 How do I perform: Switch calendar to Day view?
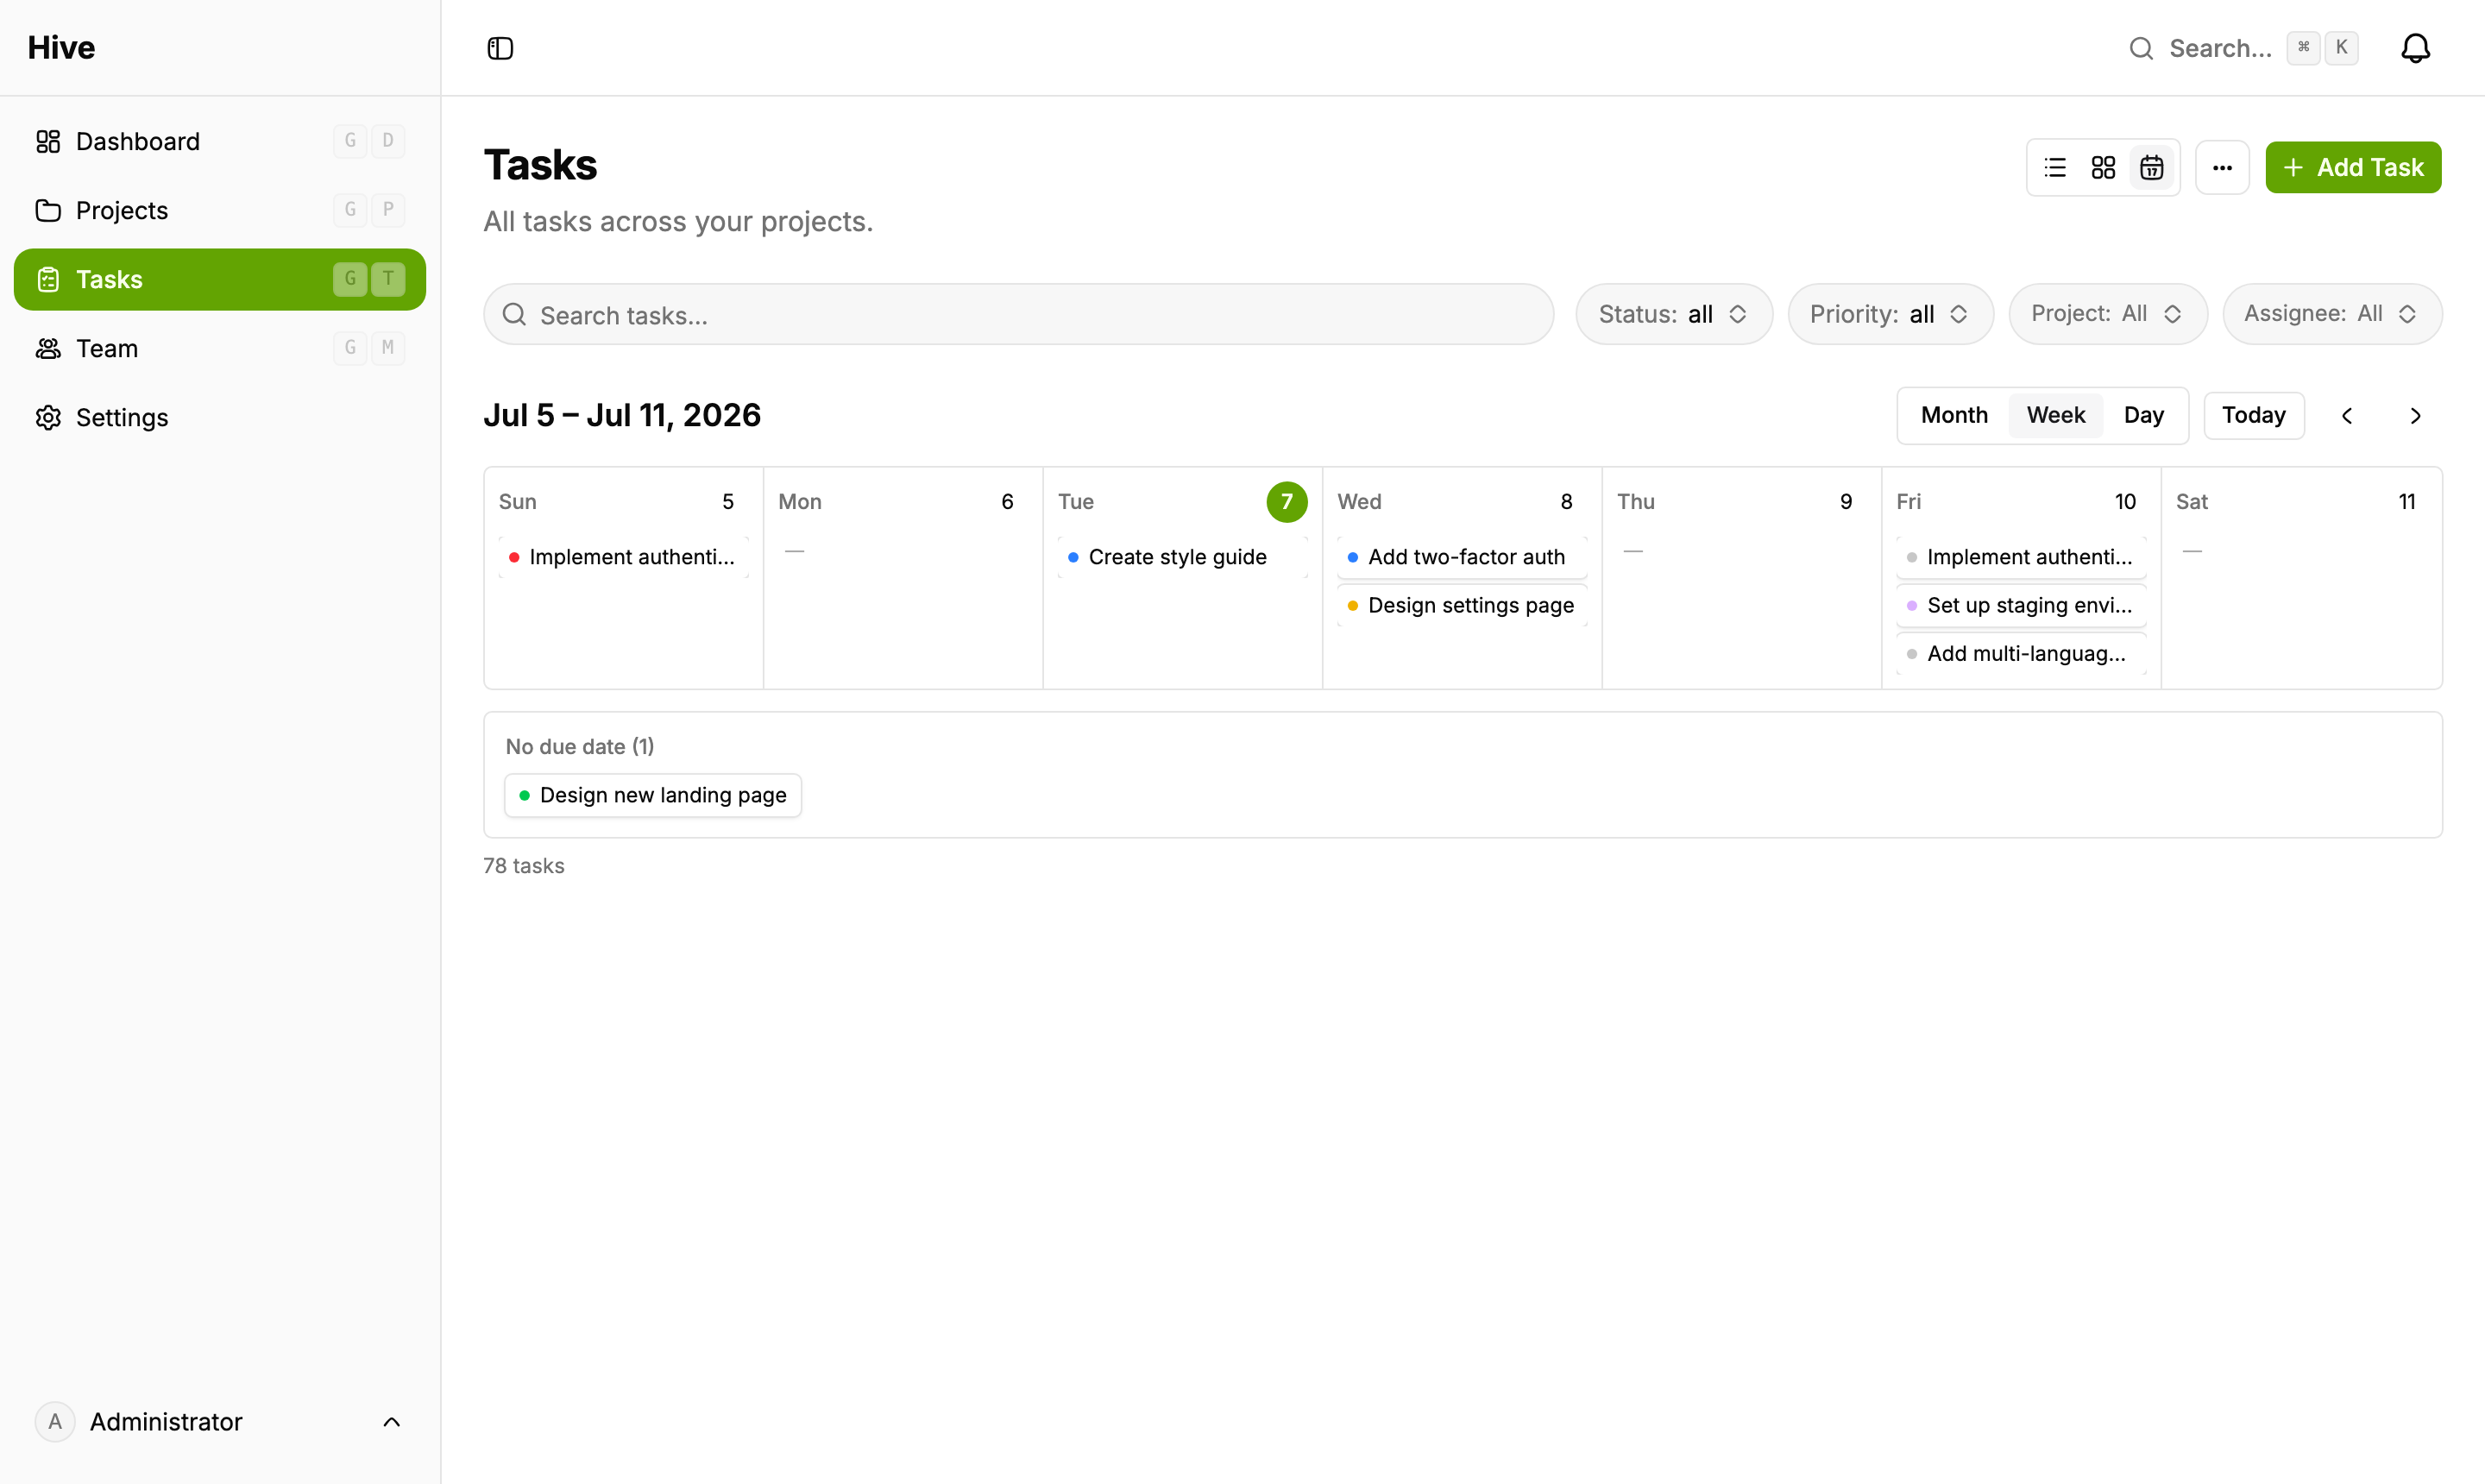pos(2143,415)
